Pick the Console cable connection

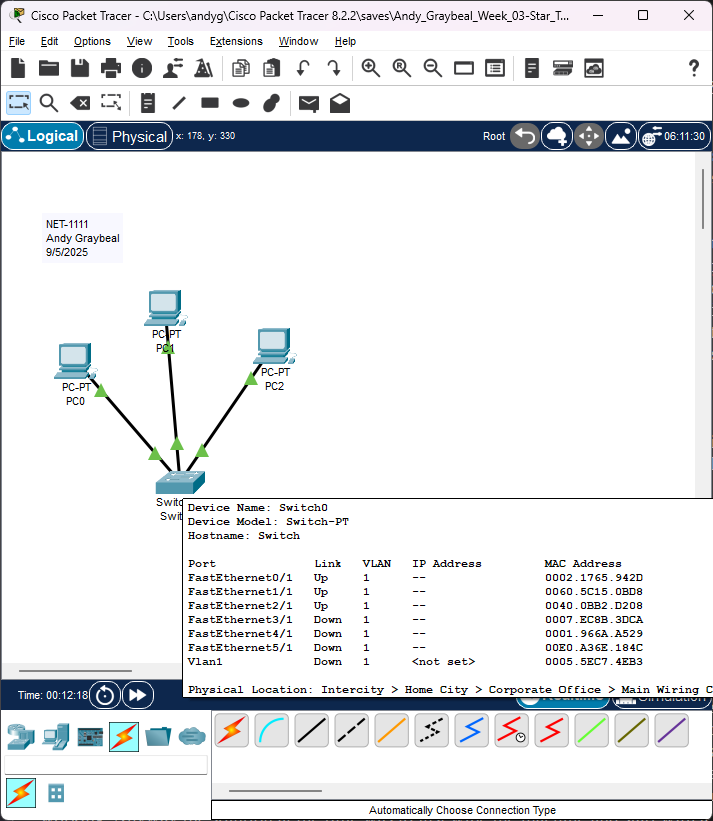[x=271, y=731]
